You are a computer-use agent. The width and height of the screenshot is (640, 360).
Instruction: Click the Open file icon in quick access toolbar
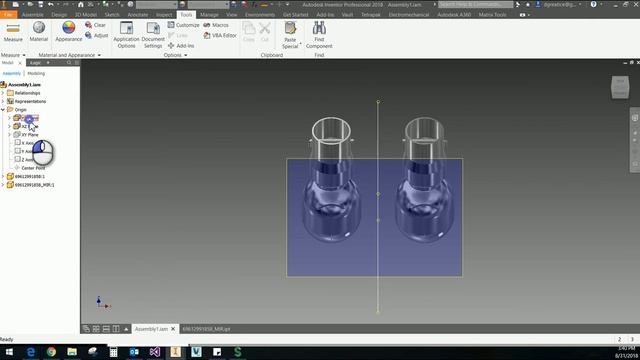(x=30, y=4)
